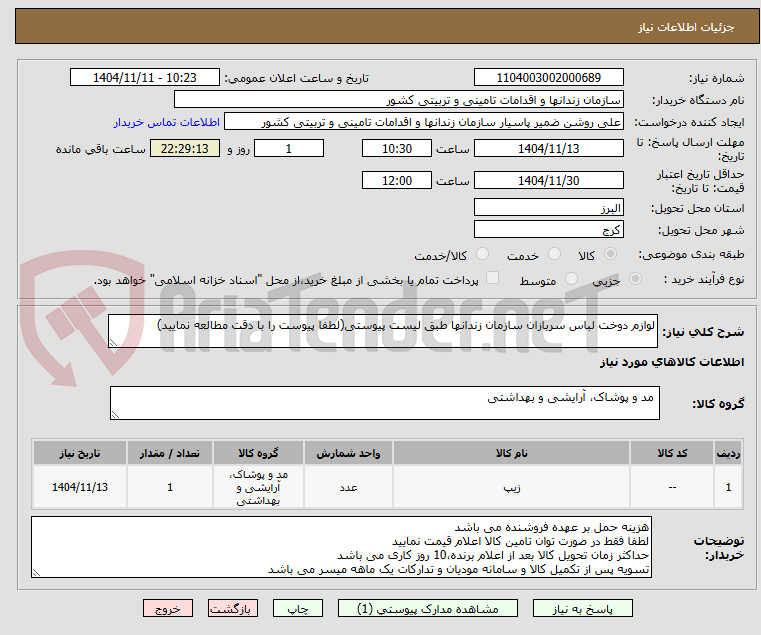Click the validity time 12:00 field
This screenshot has width=761, height=635.
pyautogui.click(x=397, y=181)
